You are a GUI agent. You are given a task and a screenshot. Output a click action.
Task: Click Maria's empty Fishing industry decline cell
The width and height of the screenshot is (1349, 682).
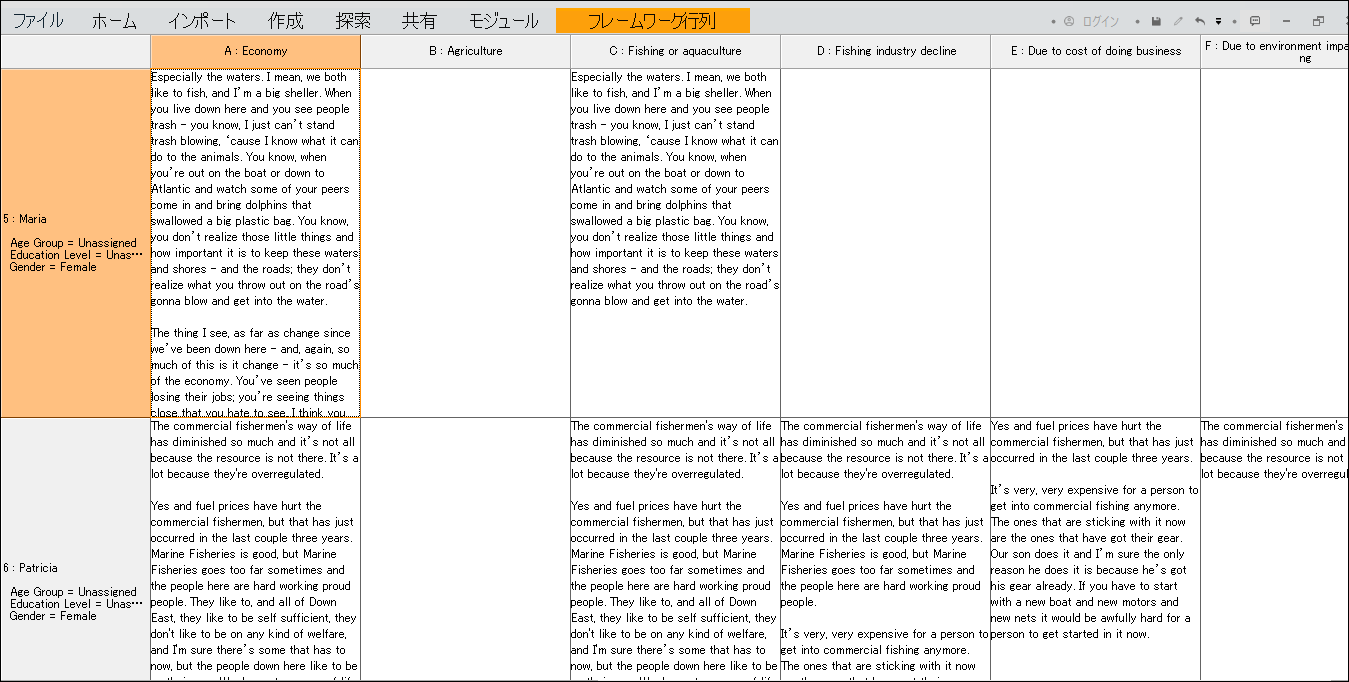click(885, 243)
